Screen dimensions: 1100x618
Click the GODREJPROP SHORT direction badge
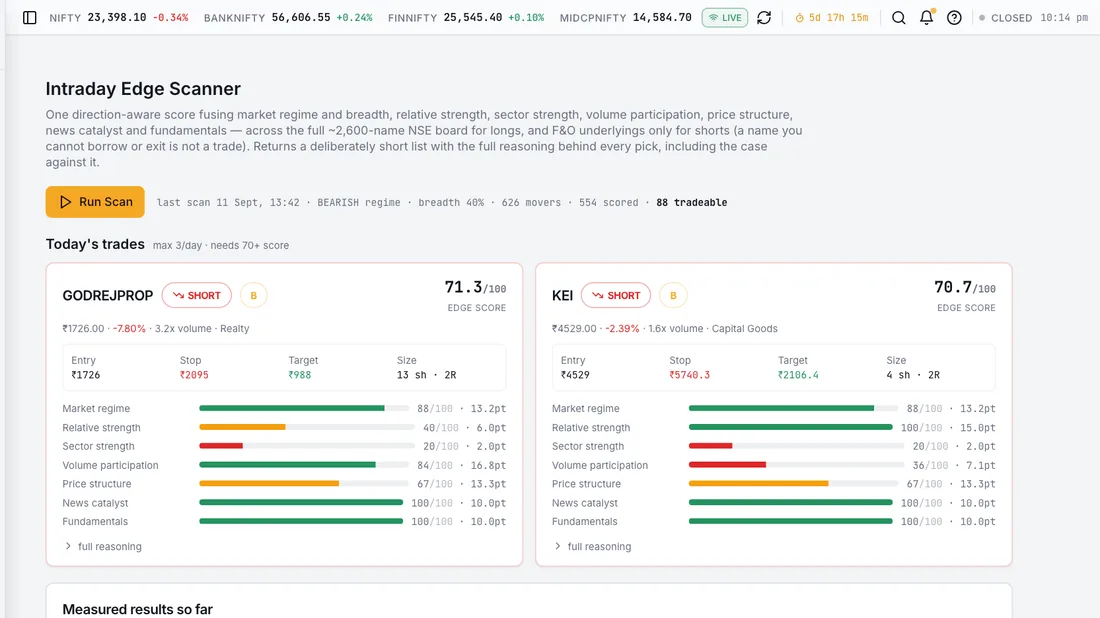(x=196, y=295)
